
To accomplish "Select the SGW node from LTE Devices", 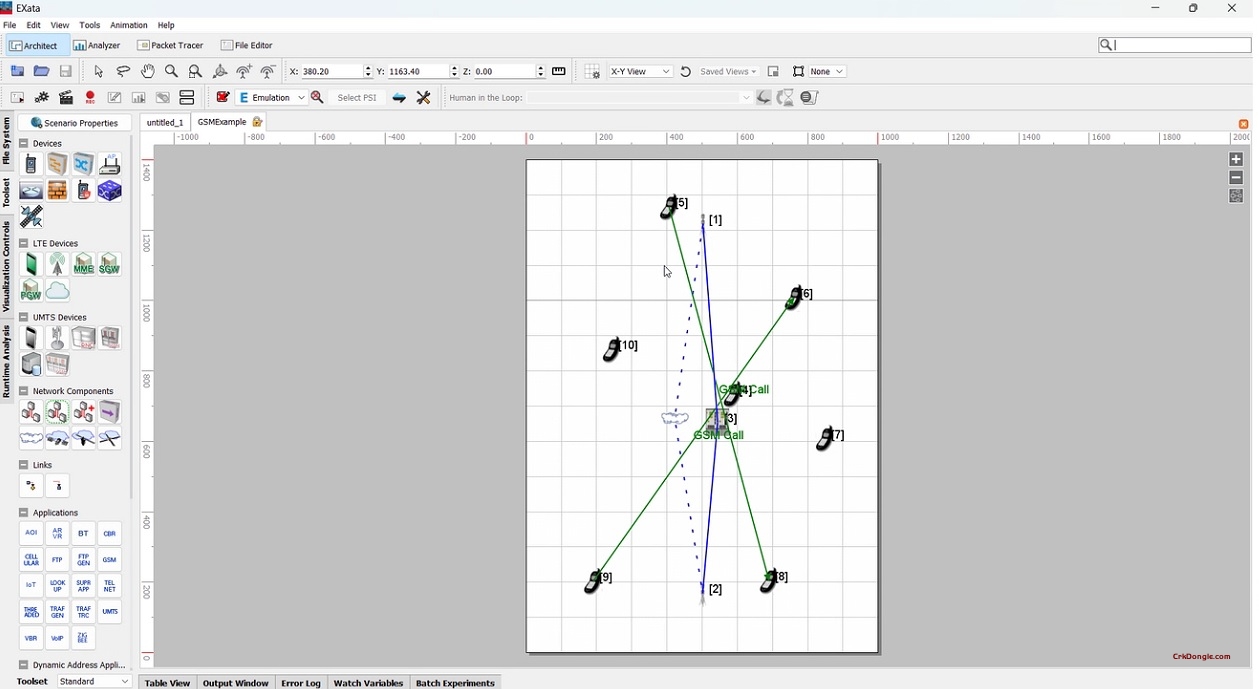I will [110, 264].
